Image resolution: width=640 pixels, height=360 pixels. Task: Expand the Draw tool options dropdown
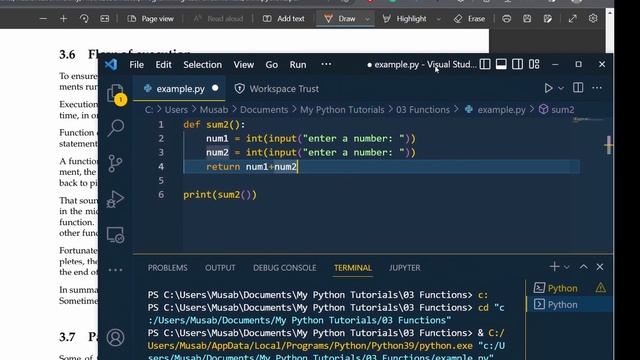(x=367, y=19)
